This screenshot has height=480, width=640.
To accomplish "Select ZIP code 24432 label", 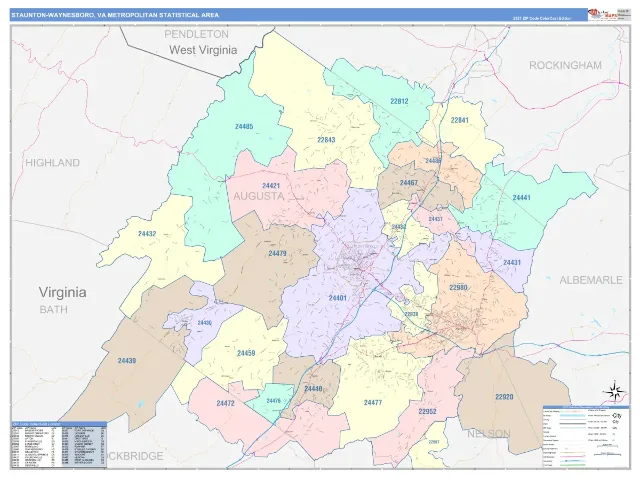I will 147,234.
